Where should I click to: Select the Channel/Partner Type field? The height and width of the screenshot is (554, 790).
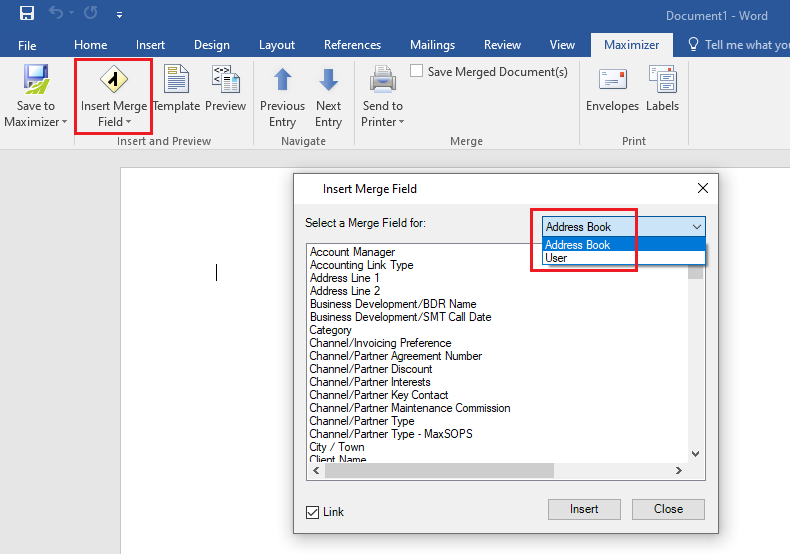pyautogui.click(x=362, y=422)
